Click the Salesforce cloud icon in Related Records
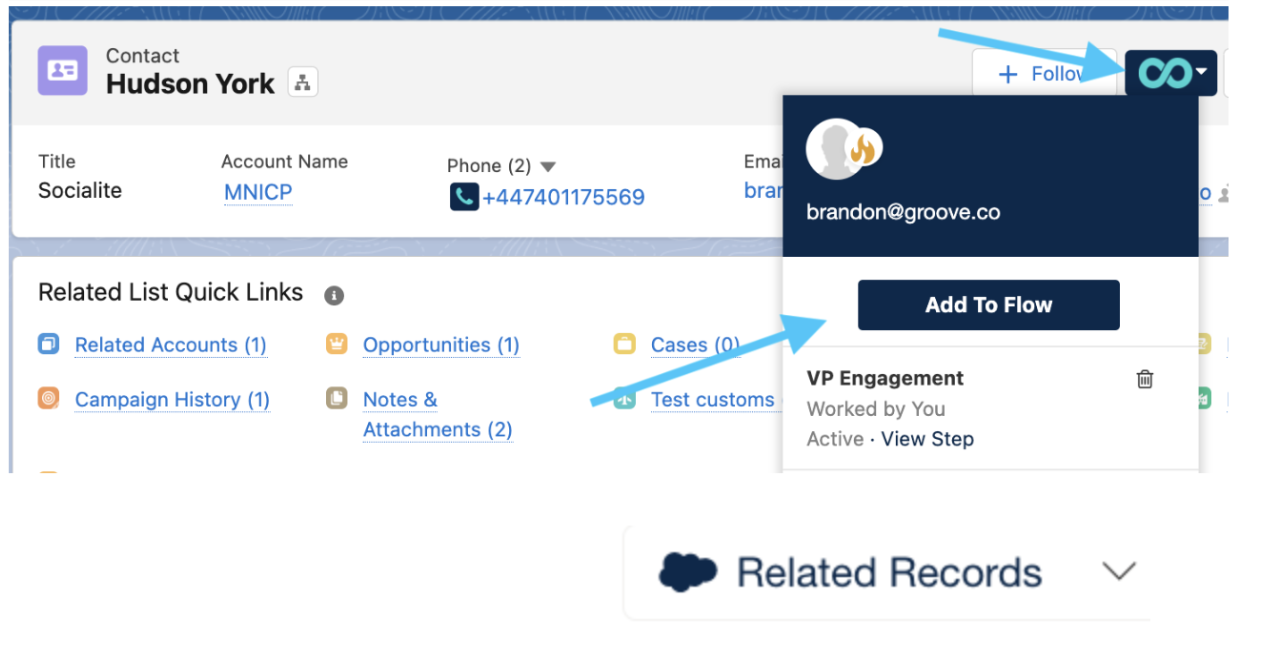 pos(688,572)
